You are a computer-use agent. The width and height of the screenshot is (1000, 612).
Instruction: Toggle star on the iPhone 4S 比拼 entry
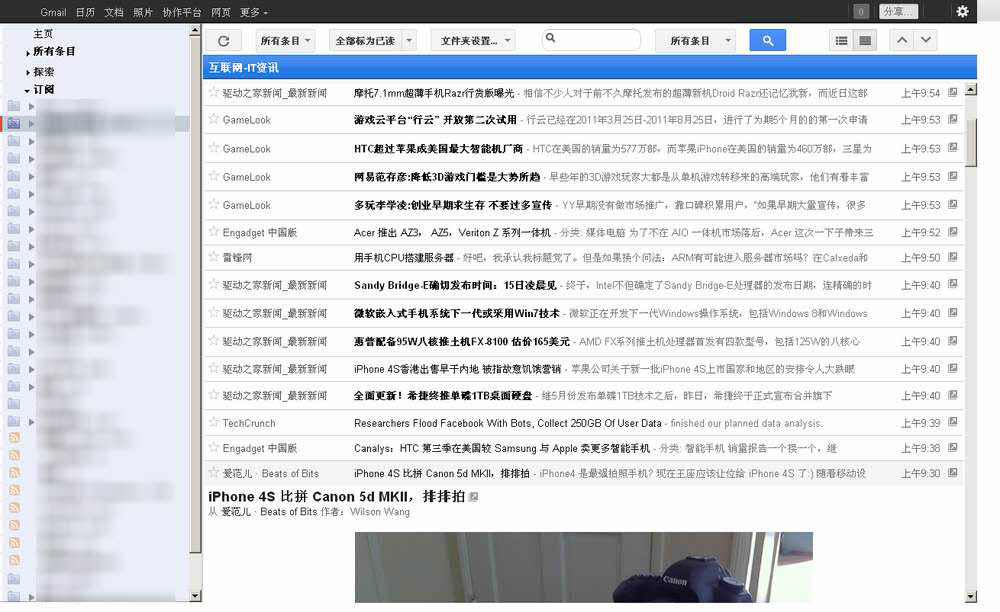point(212,472)
